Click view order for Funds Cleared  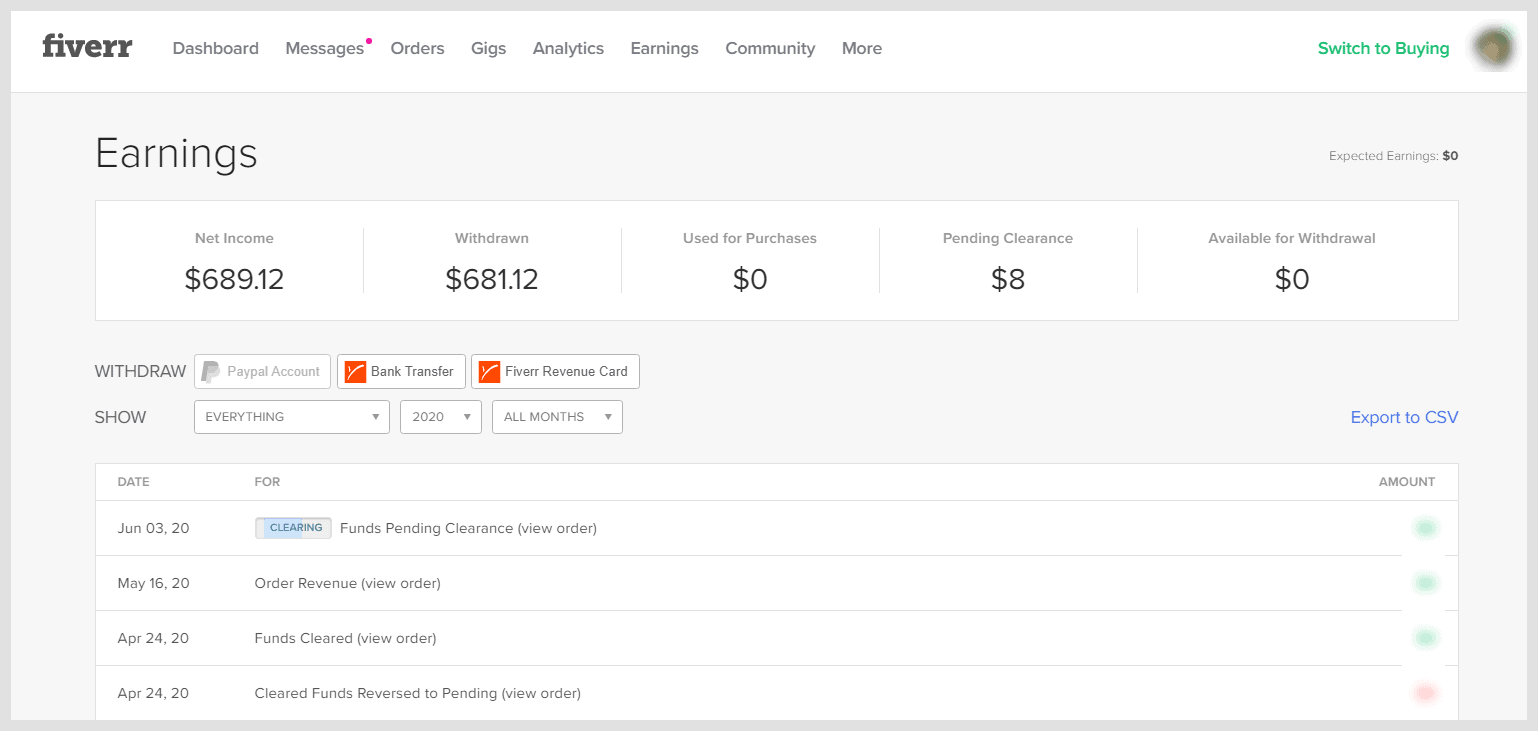coord(396,638)
